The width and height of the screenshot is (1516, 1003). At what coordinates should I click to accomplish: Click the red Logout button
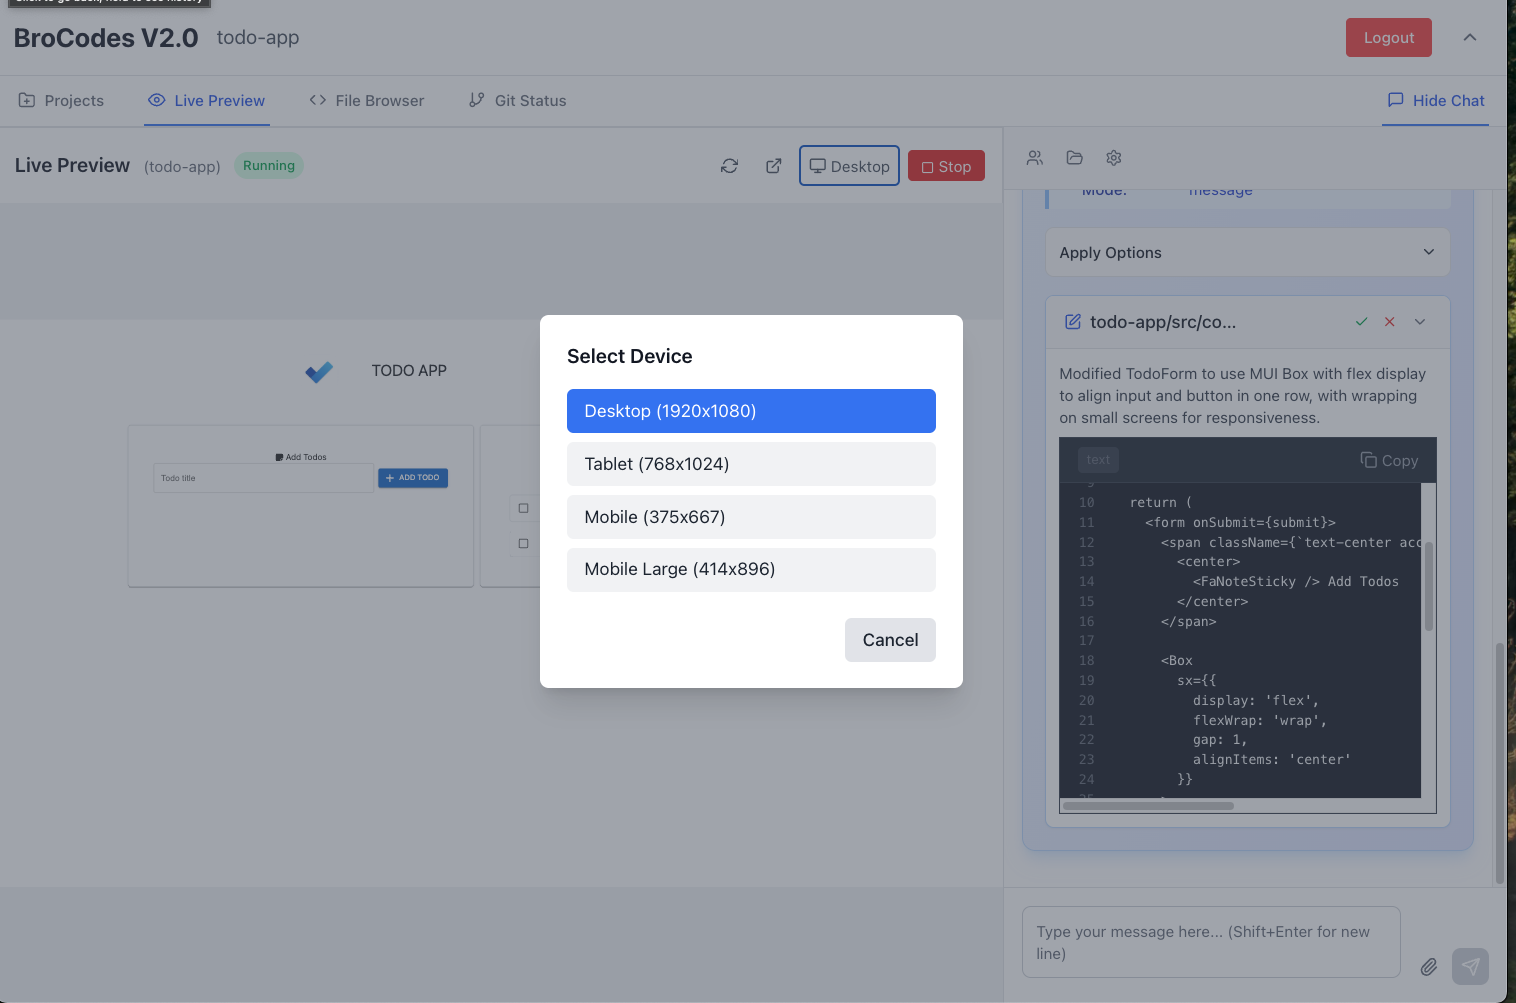tap(1388, 38)
